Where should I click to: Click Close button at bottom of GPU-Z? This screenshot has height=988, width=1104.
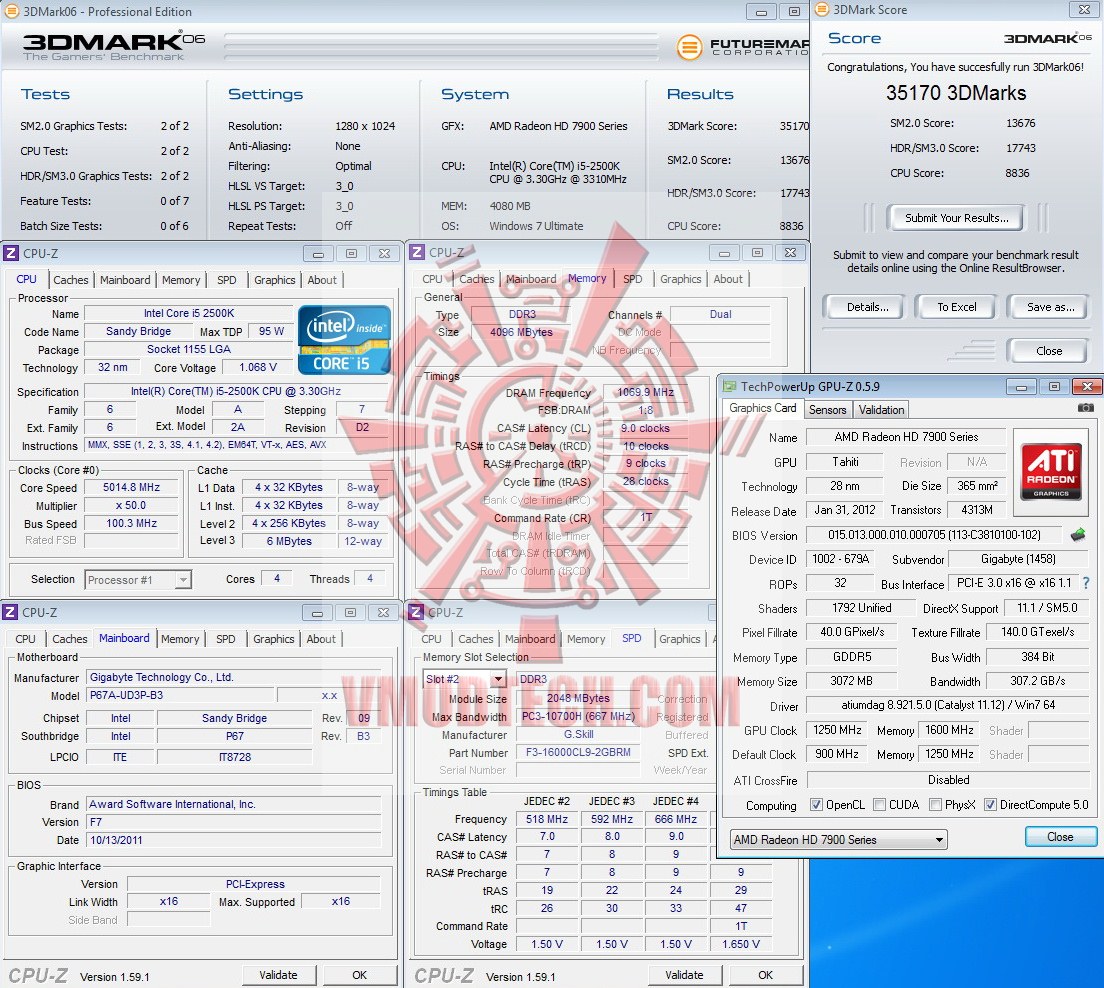(x=1060, y=837)
